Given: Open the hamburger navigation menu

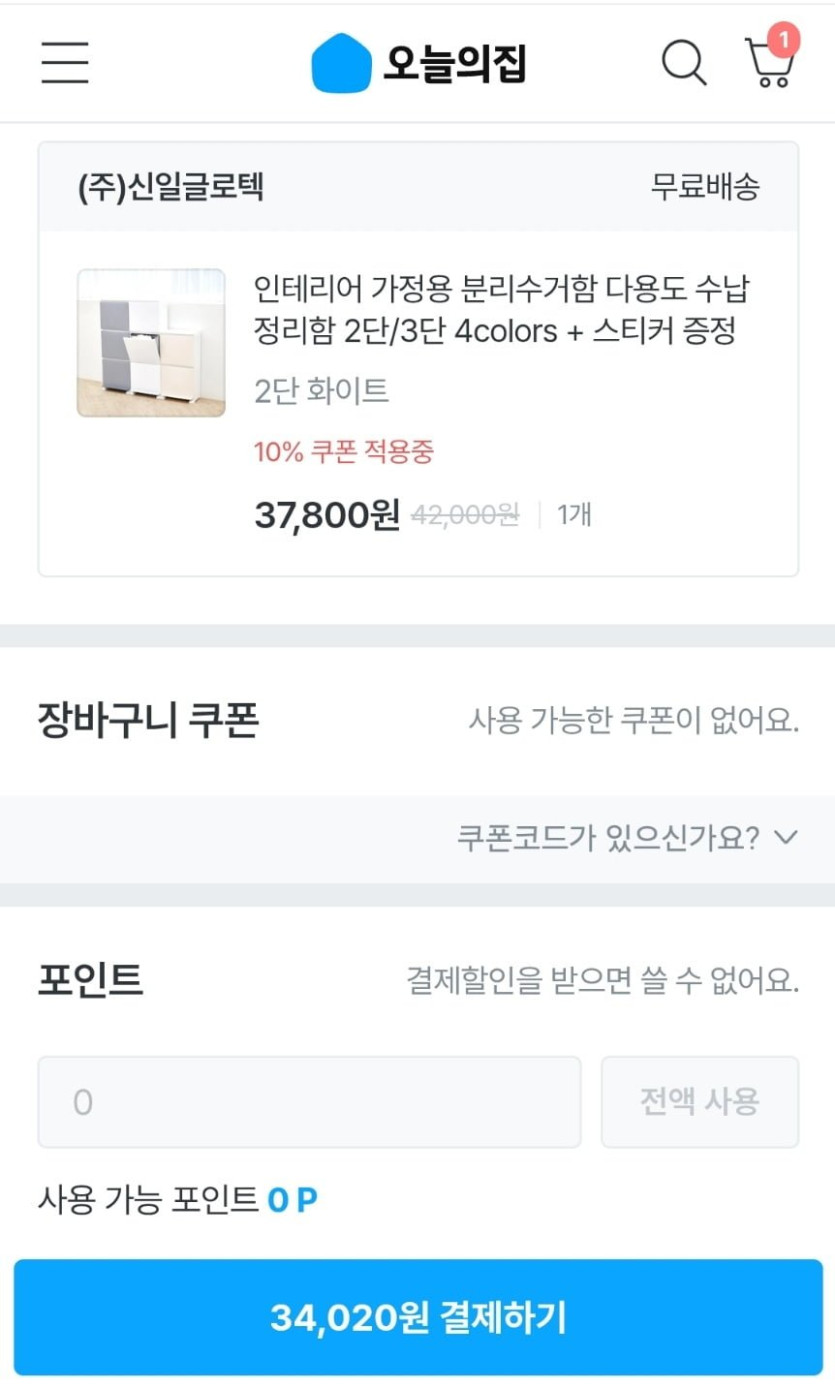Looking at the screenshot, I should 65,63.
